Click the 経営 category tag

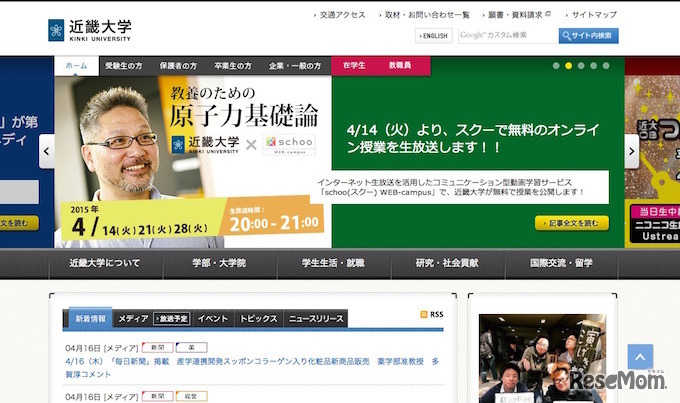191,396
